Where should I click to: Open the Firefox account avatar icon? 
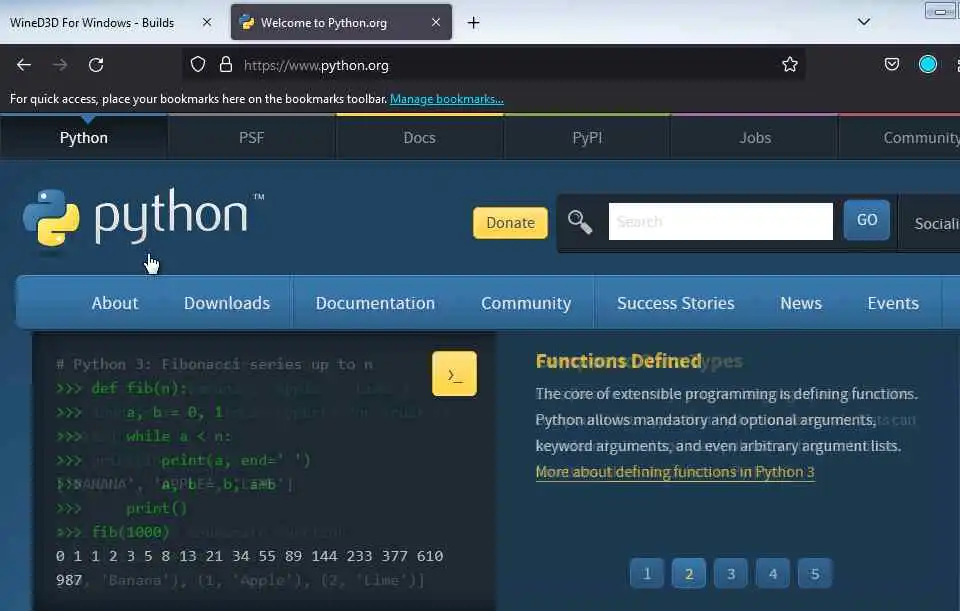coord(928,64)
